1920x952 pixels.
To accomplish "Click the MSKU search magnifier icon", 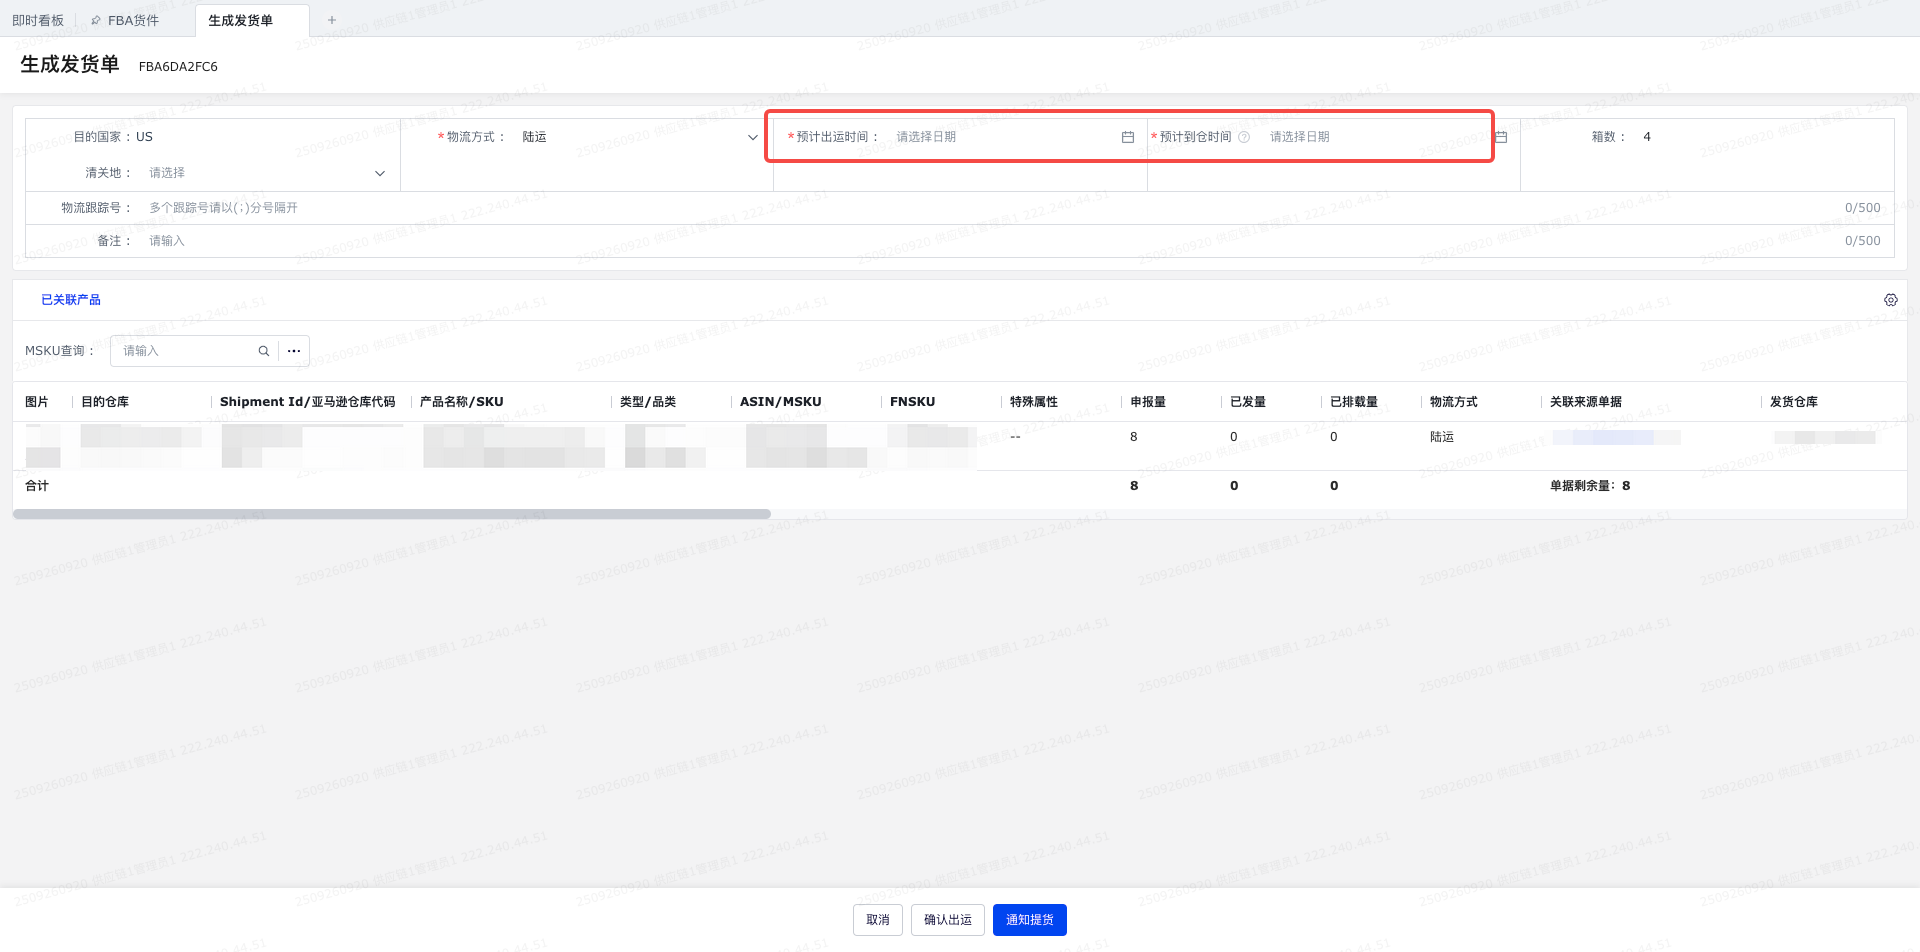I will point(264,351).
